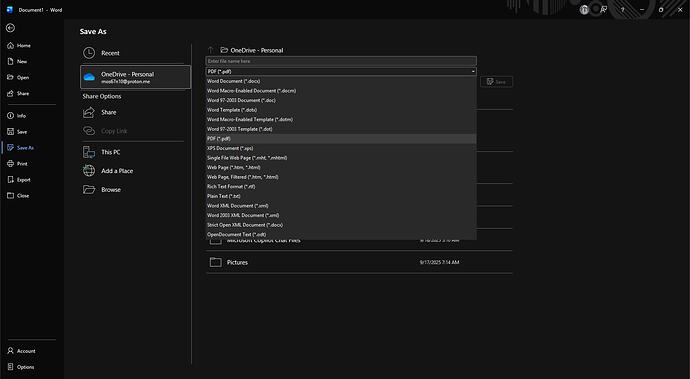Viewport: 690px width, 379px height.
Task: Select Single File Web Page format
Action: pos(341,158)
